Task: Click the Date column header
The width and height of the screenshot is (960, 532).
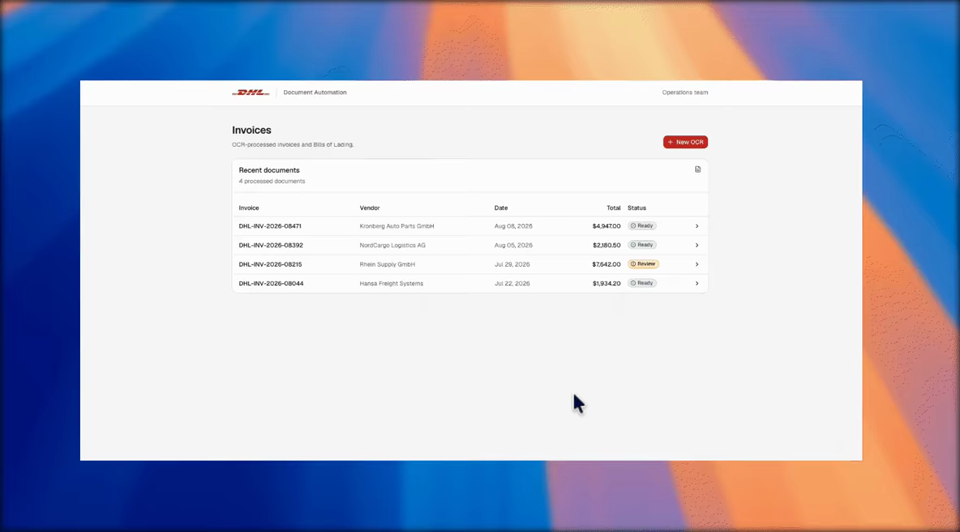Action: (501, 208)
